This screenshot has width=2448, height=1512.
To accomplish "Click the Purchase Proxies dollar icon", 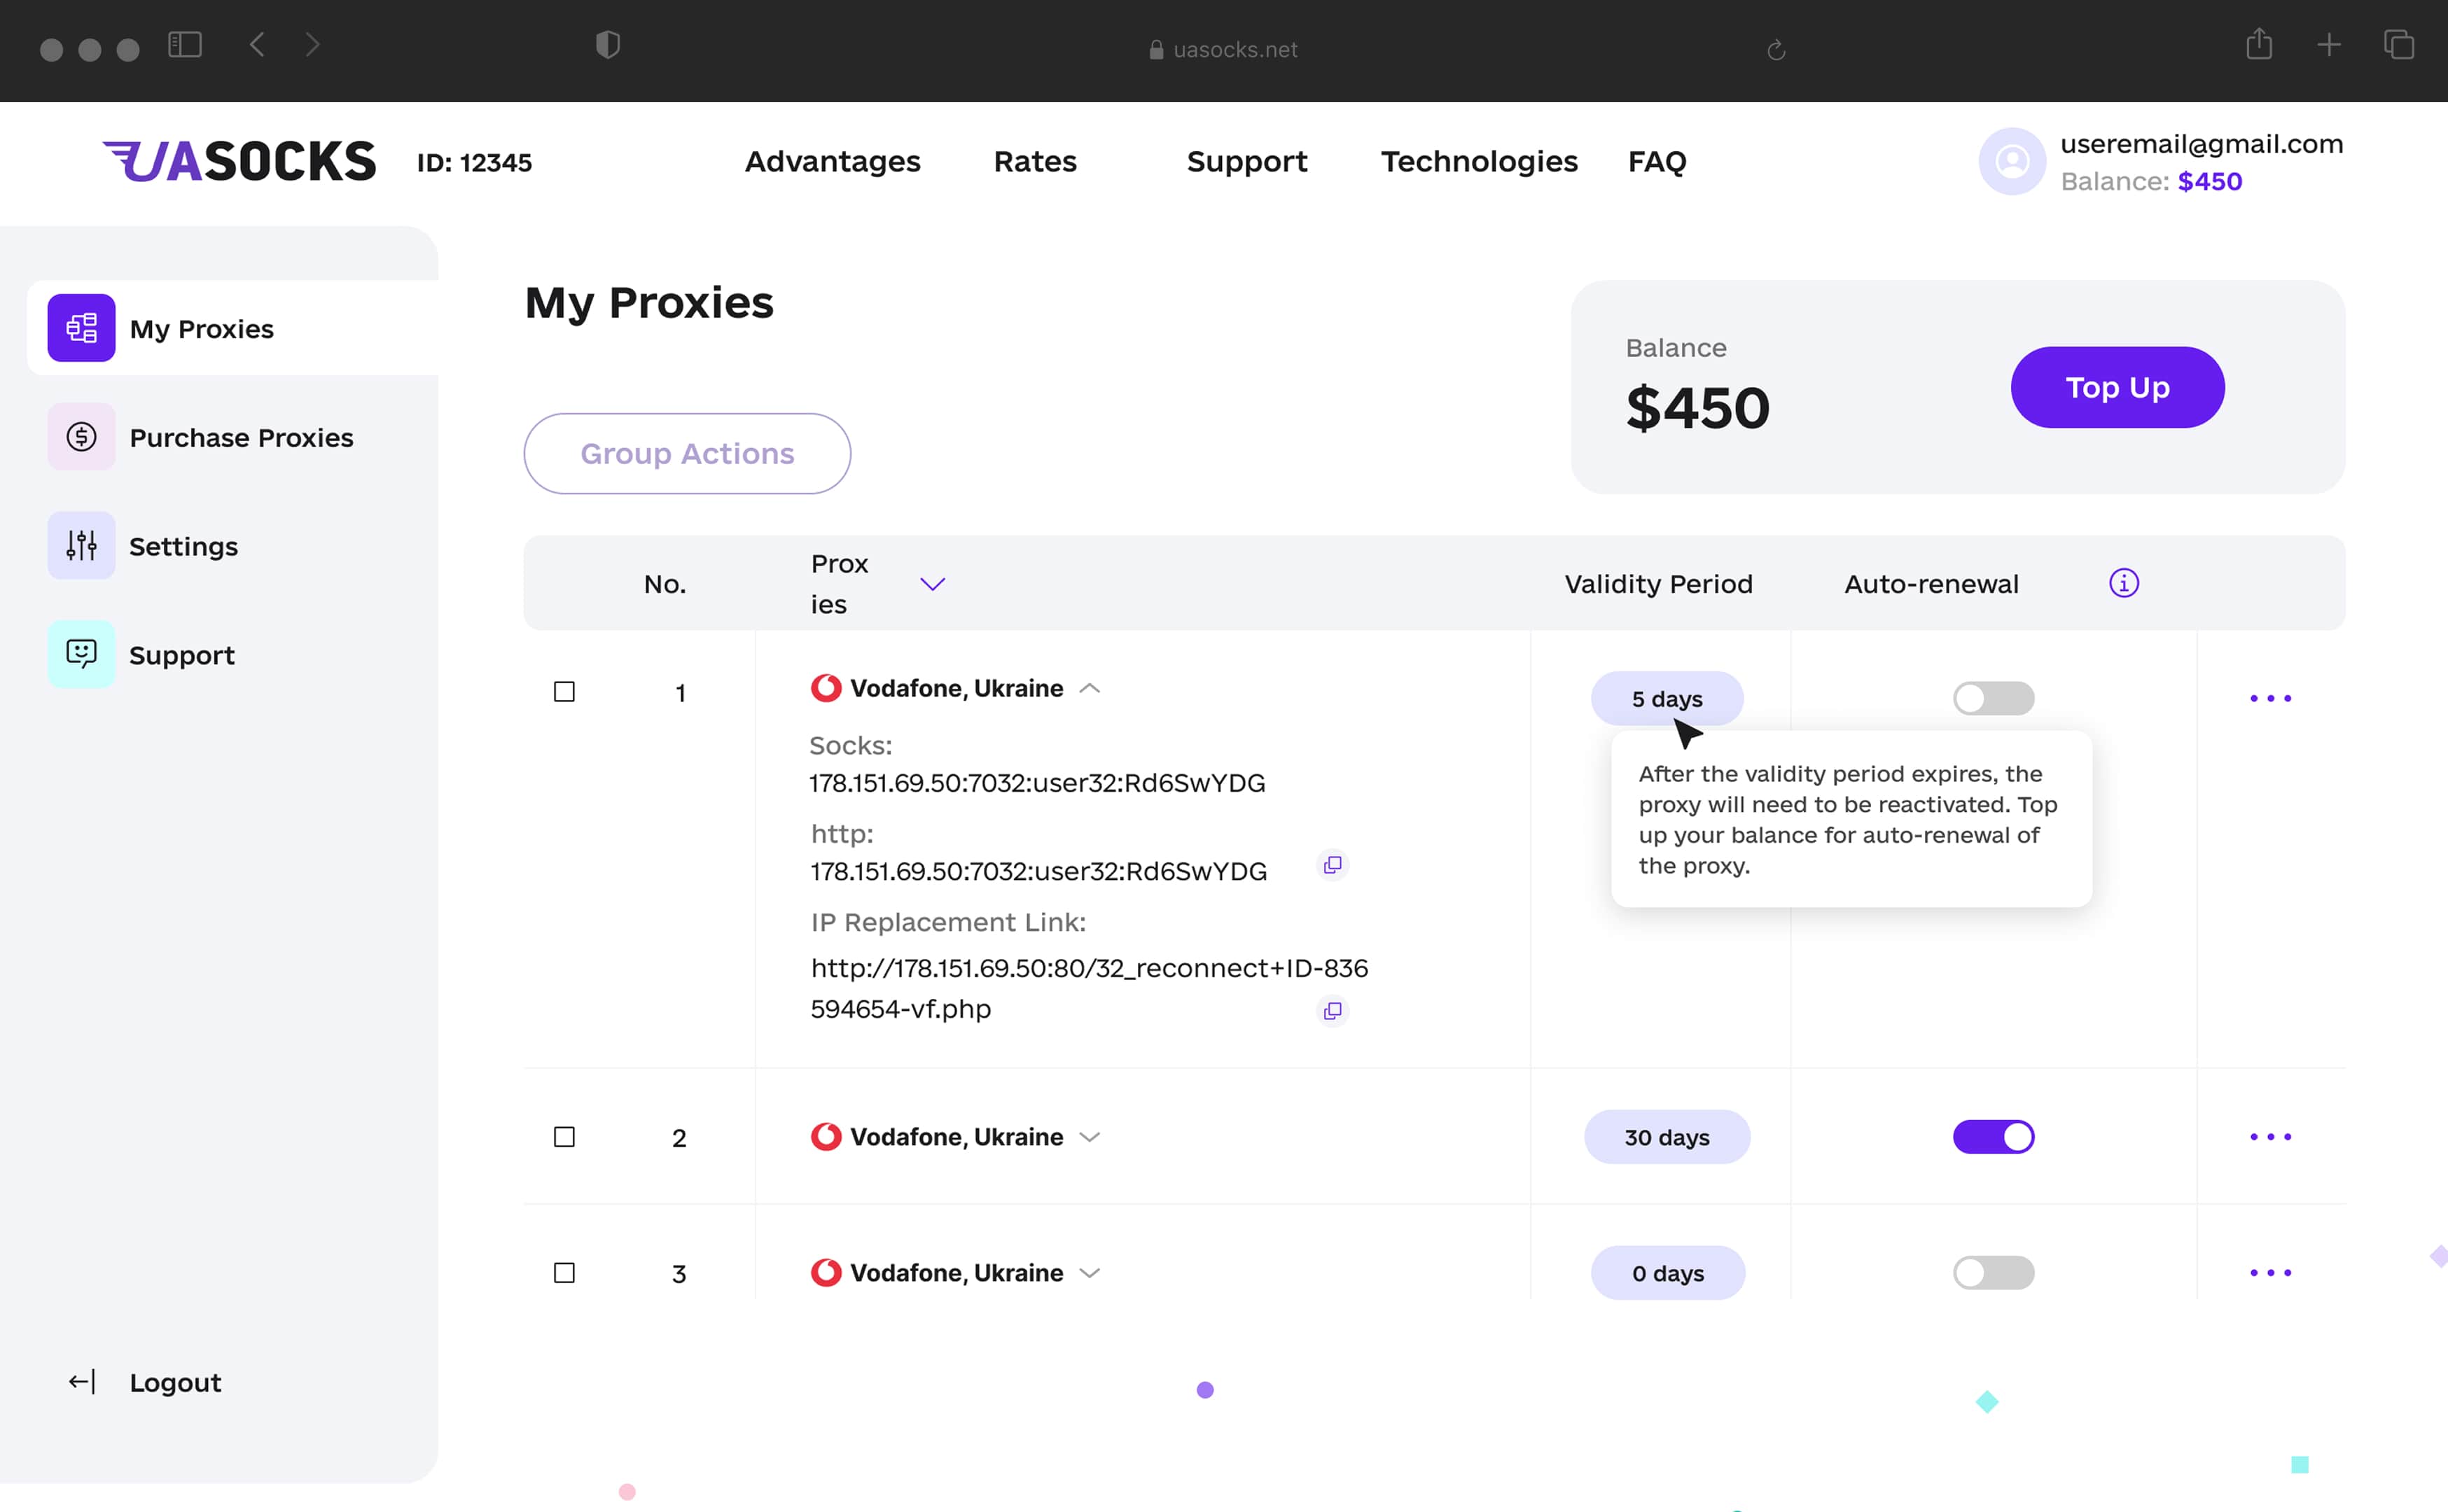I will click(x=82, y=437).
